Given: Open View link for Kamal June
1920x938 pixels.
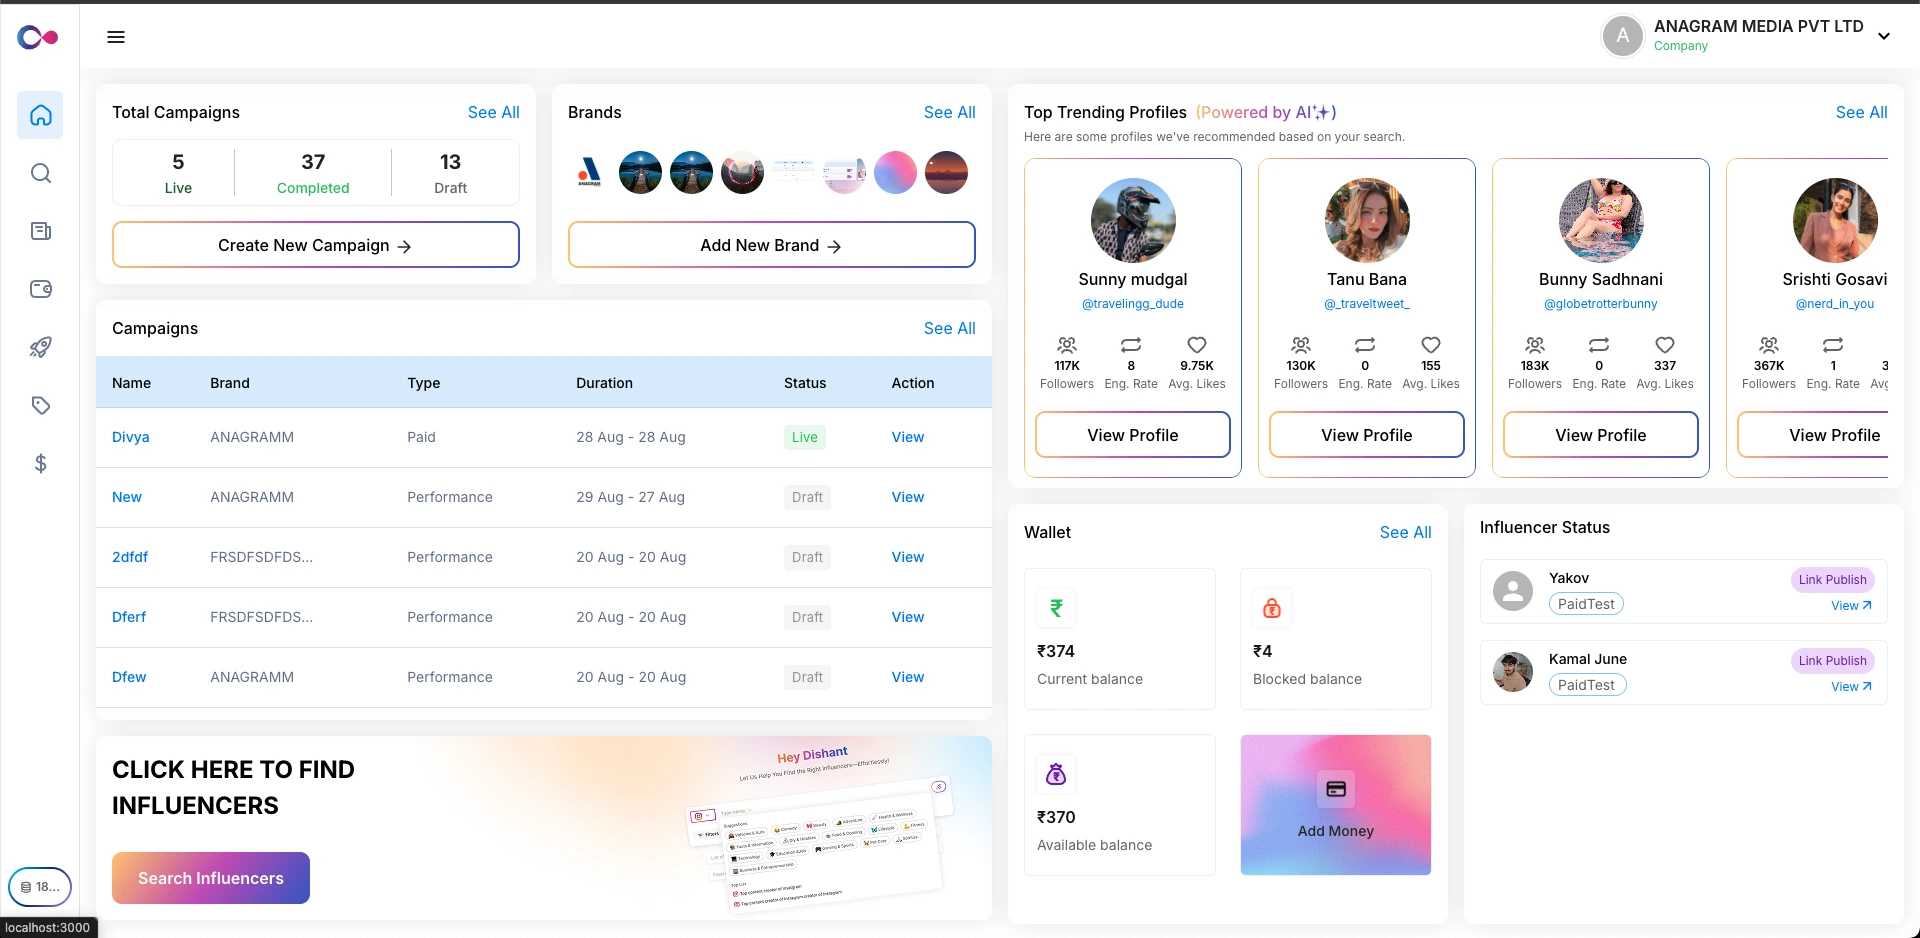Looking at the screenshot, I should [x=1850, y=687].
